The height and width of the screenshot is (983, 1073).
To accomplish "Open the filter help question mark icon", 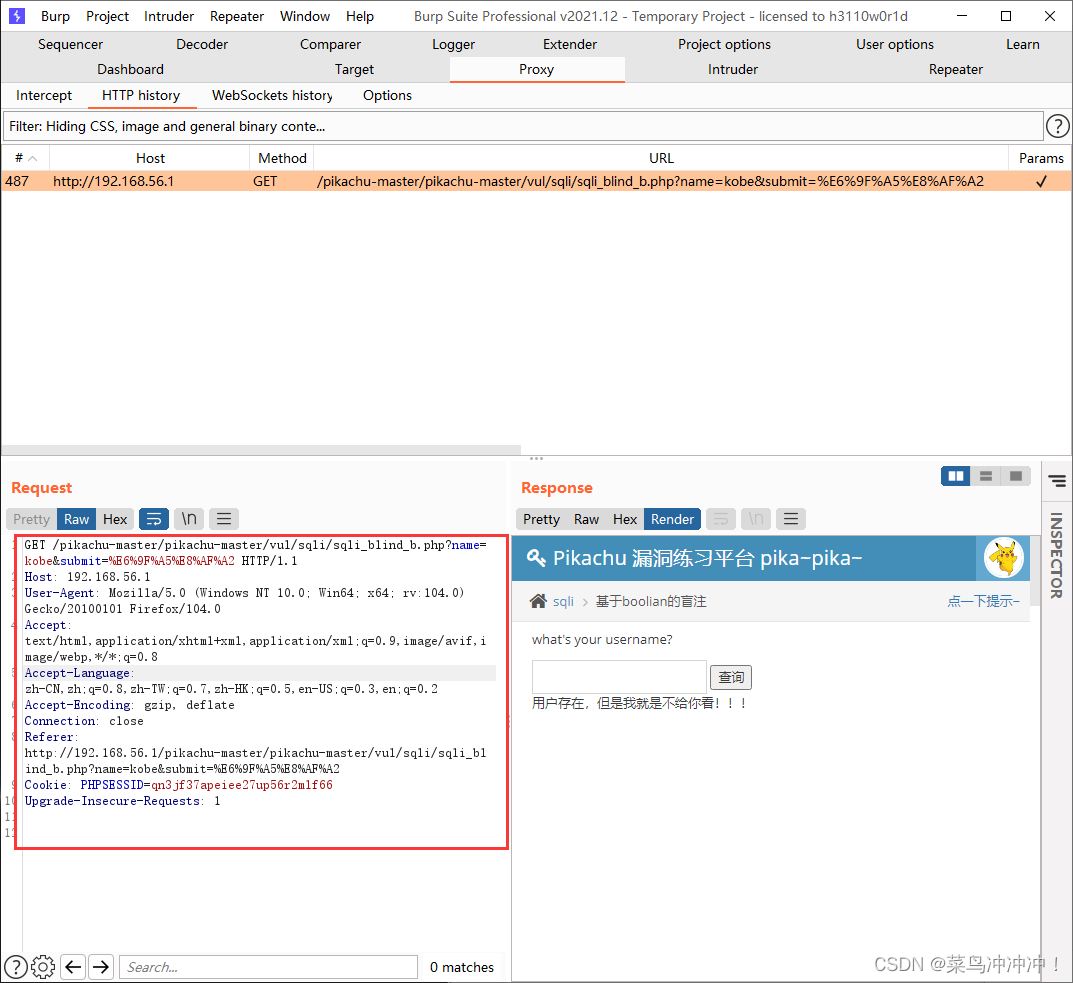I will coord(1057,126).
